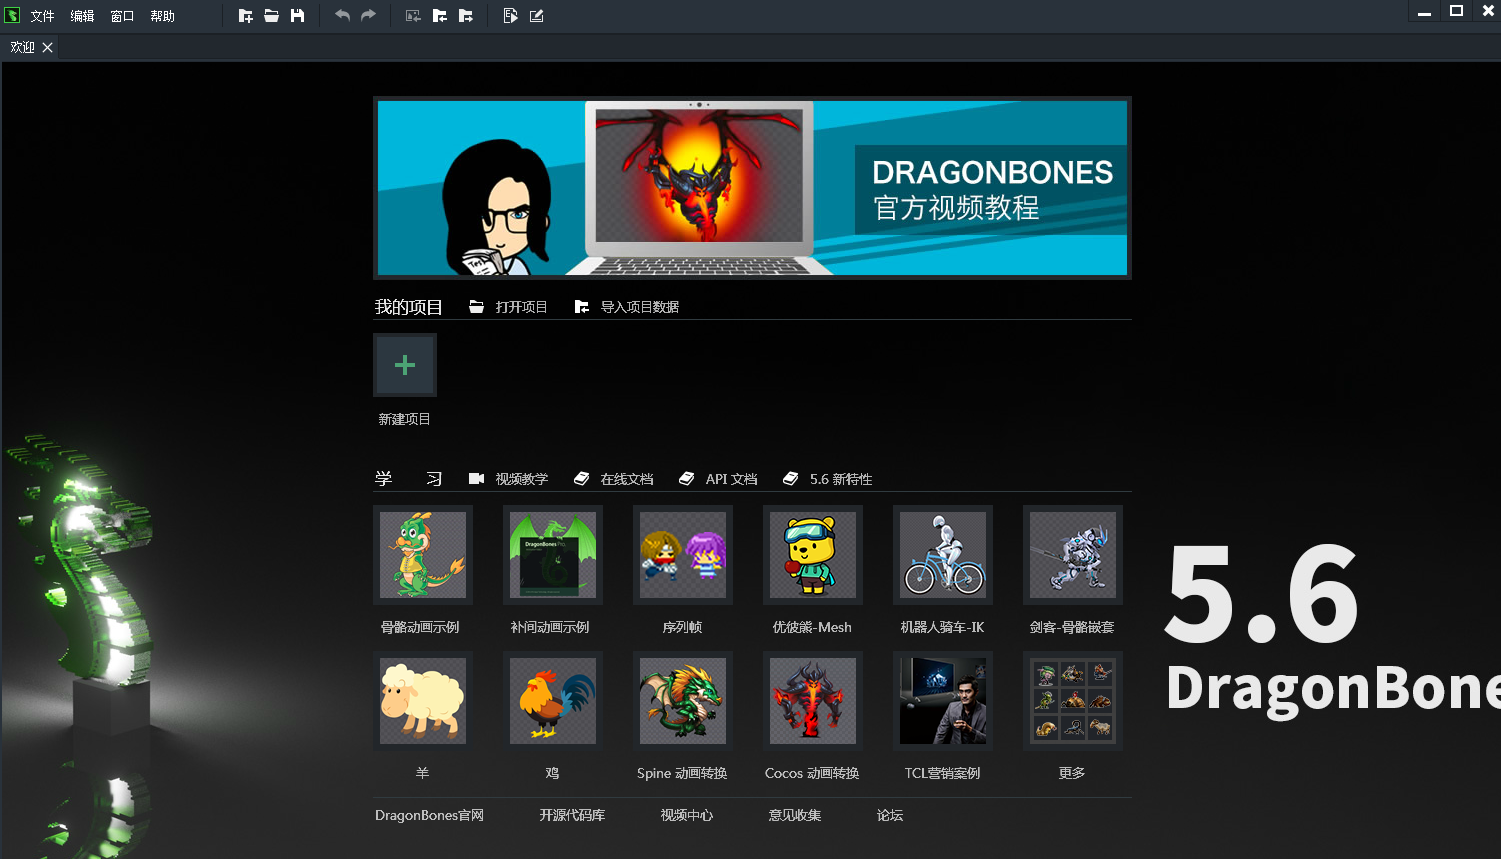Click the folder icon beside 打开项目

477,307
